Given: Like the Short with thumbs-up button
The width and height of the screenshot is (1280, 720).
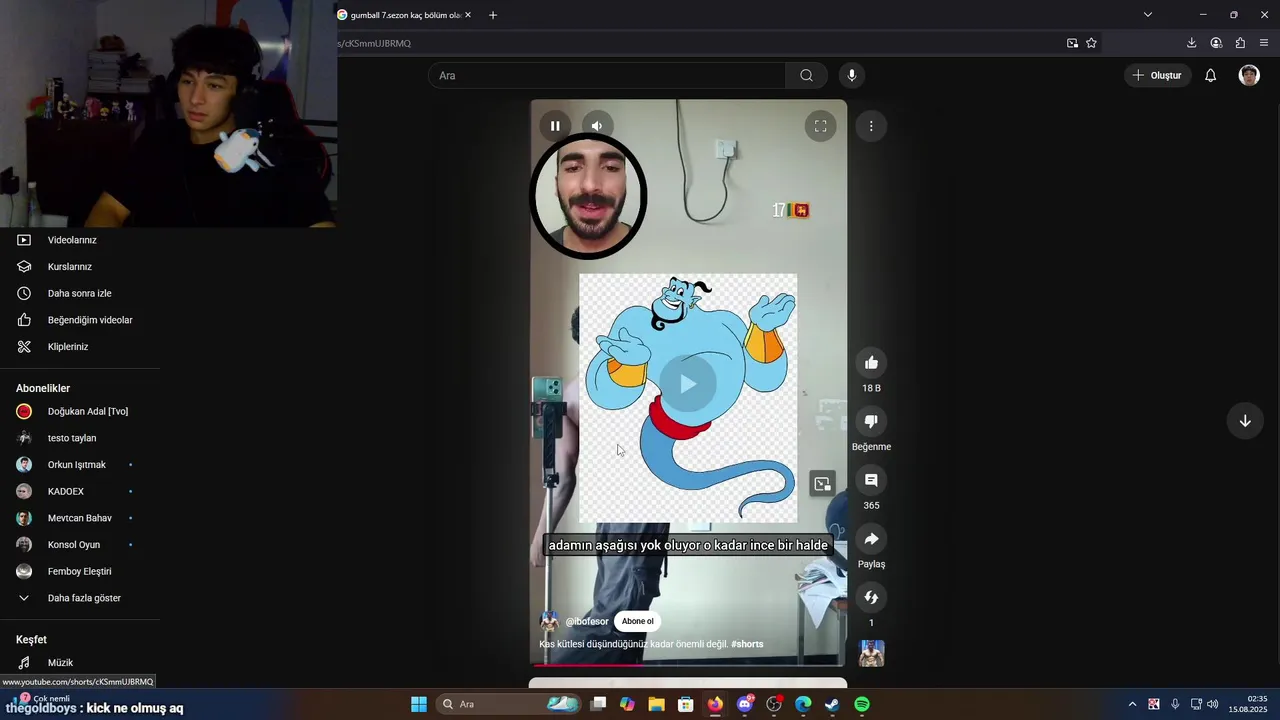Looking at the screenshot, I should (871, 363).
